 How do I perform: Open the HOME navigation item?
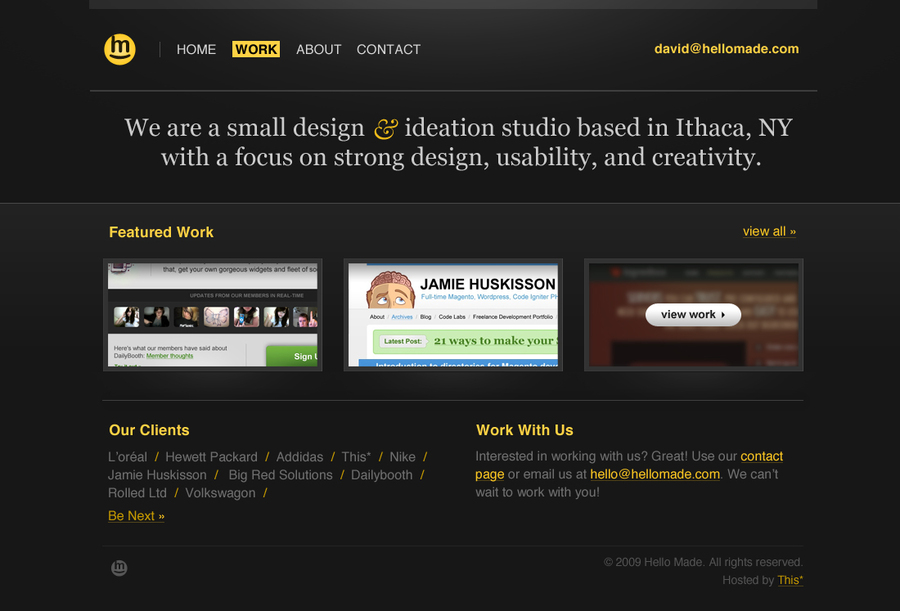point(196,49)
